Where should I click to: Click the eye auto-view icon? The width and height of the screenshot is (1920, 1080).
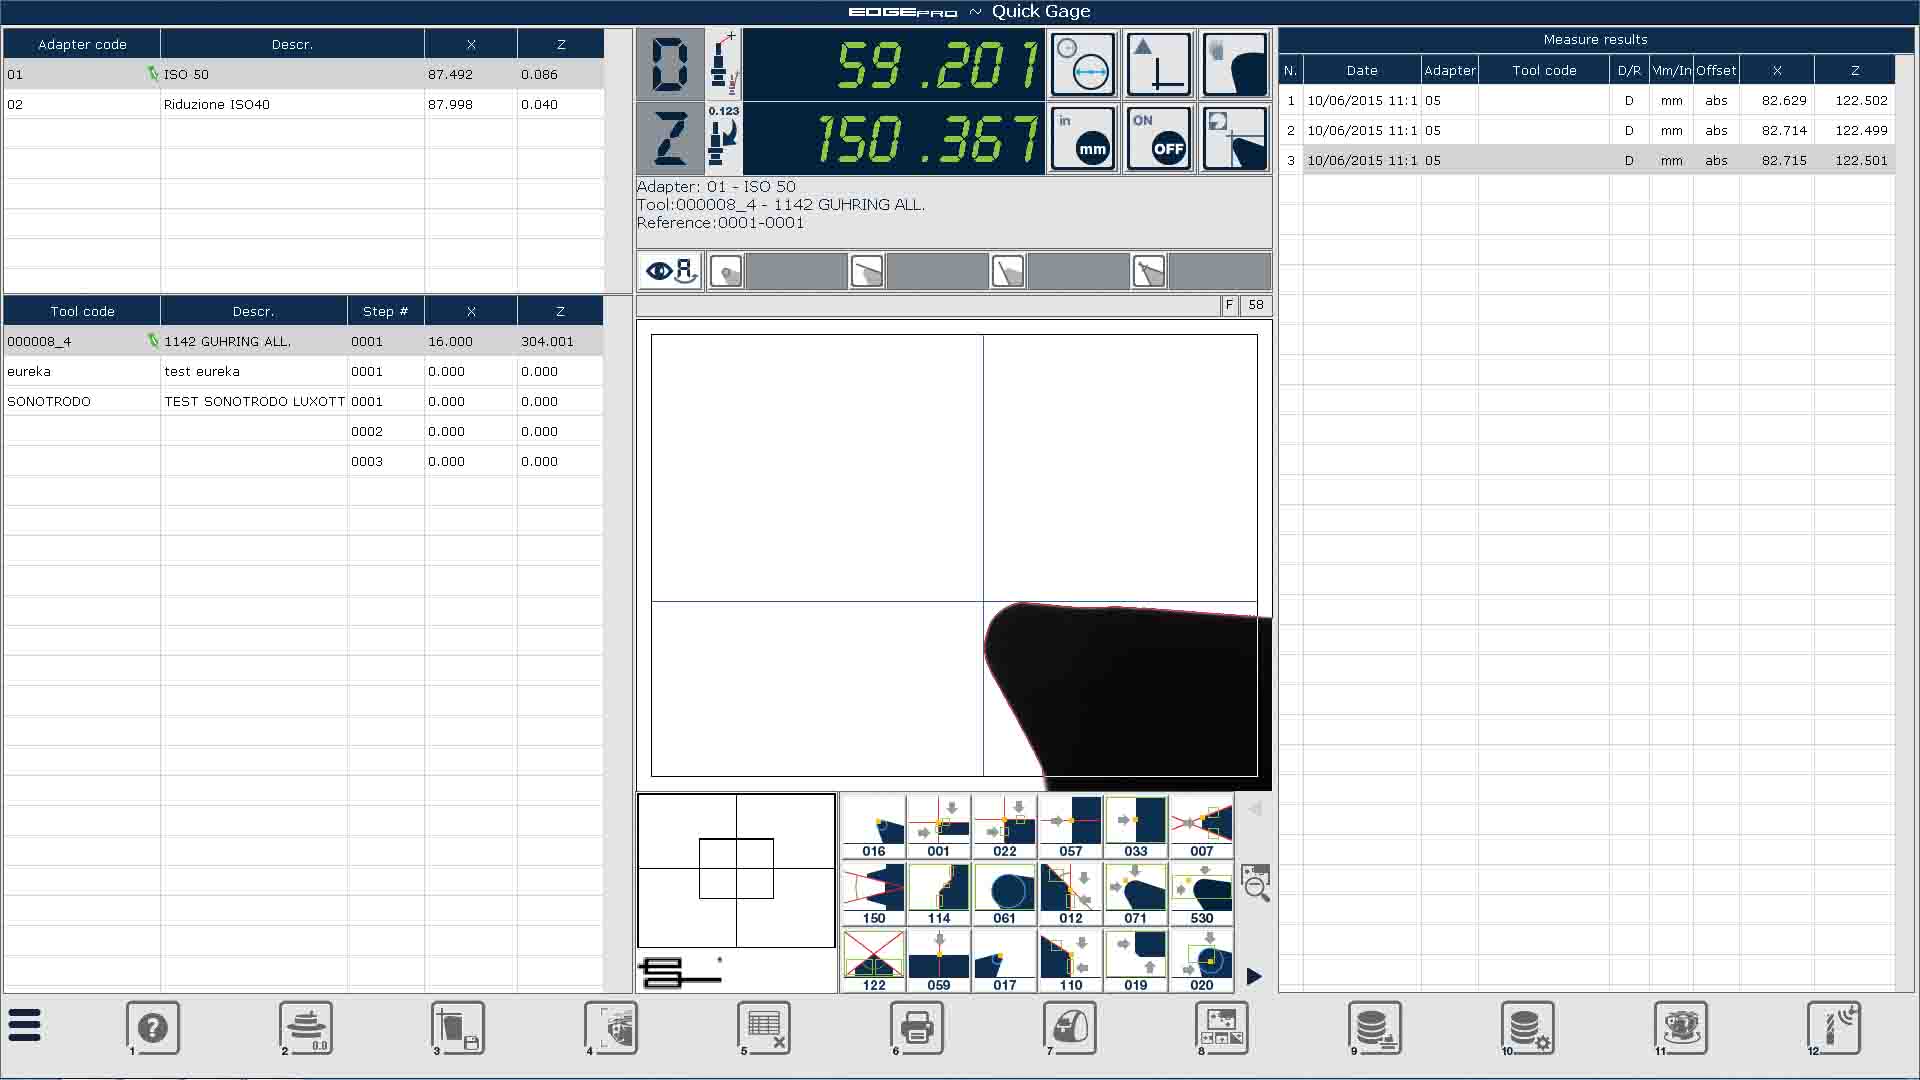tap(671, 271)
